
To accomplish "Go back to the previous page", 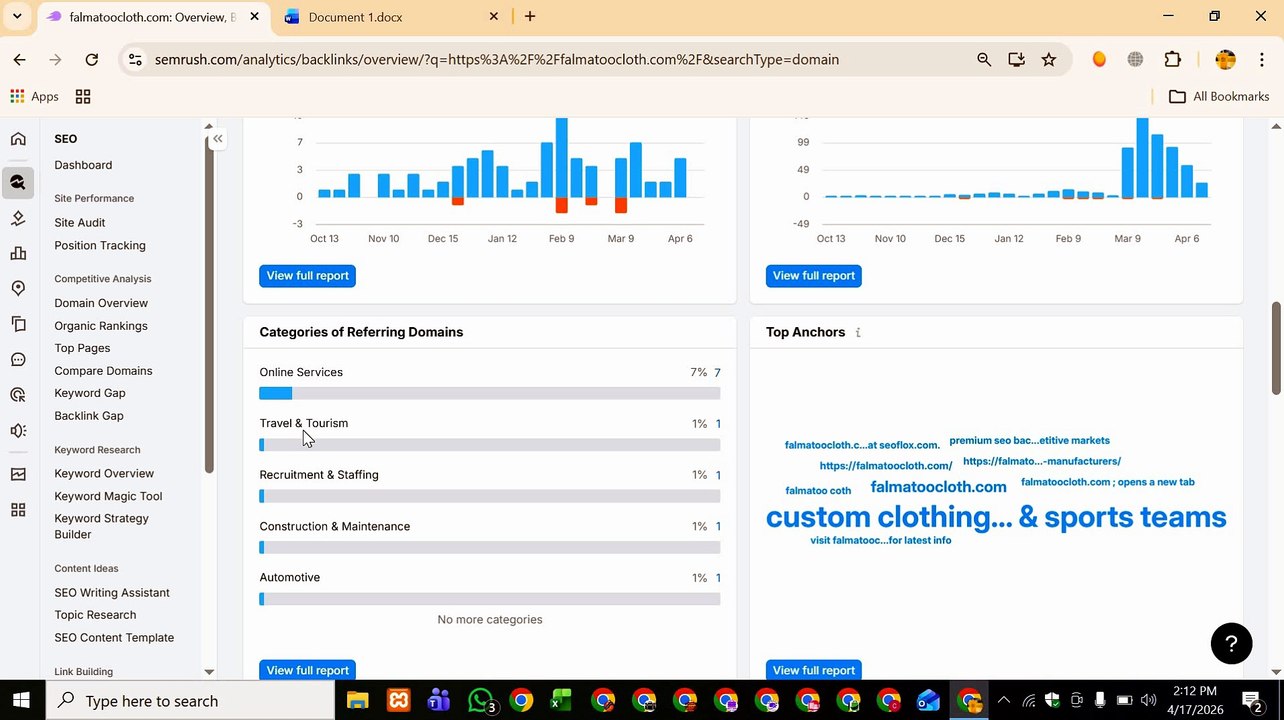I will [x=20, y=60].
